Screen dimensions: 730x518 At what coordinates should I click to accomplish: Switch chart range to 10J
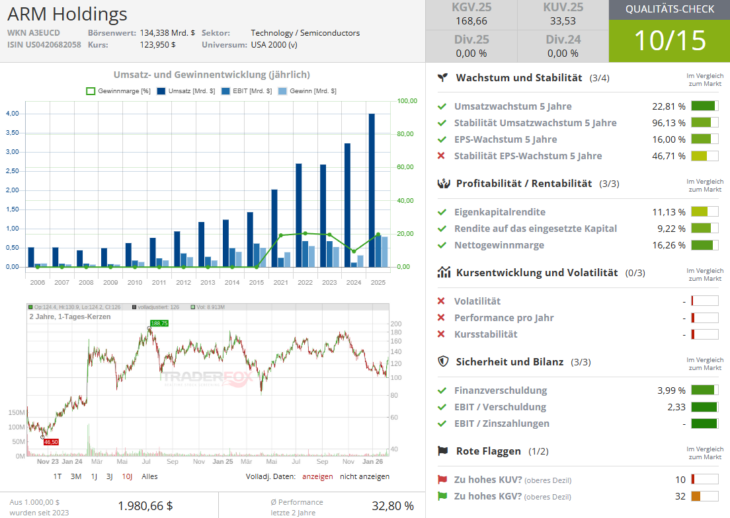(x=125, y=476)
